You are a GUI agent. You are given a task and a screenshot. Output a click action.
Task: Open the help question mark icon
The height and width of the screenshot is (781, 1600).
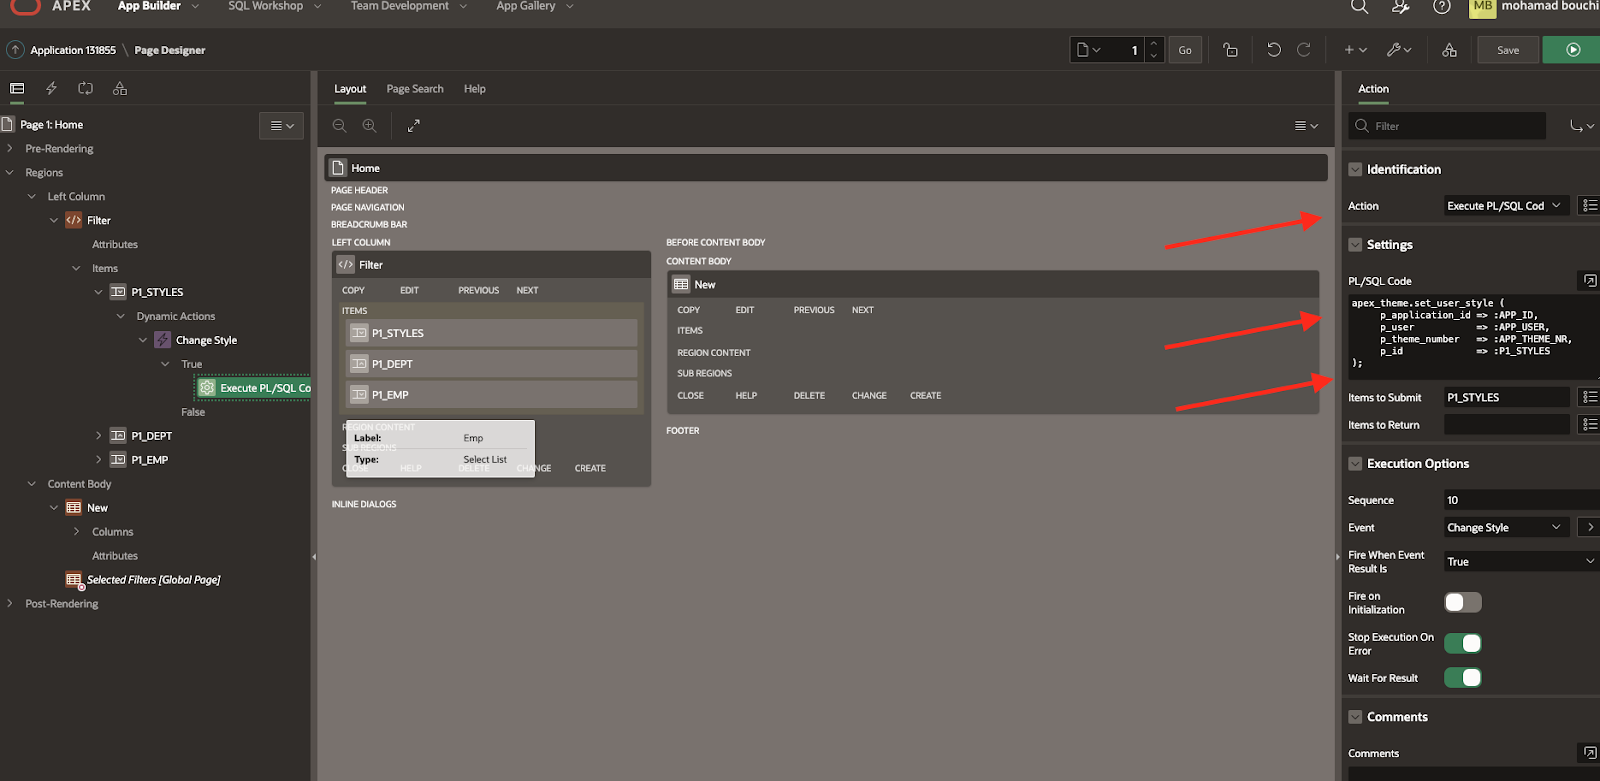(1441, 6)
